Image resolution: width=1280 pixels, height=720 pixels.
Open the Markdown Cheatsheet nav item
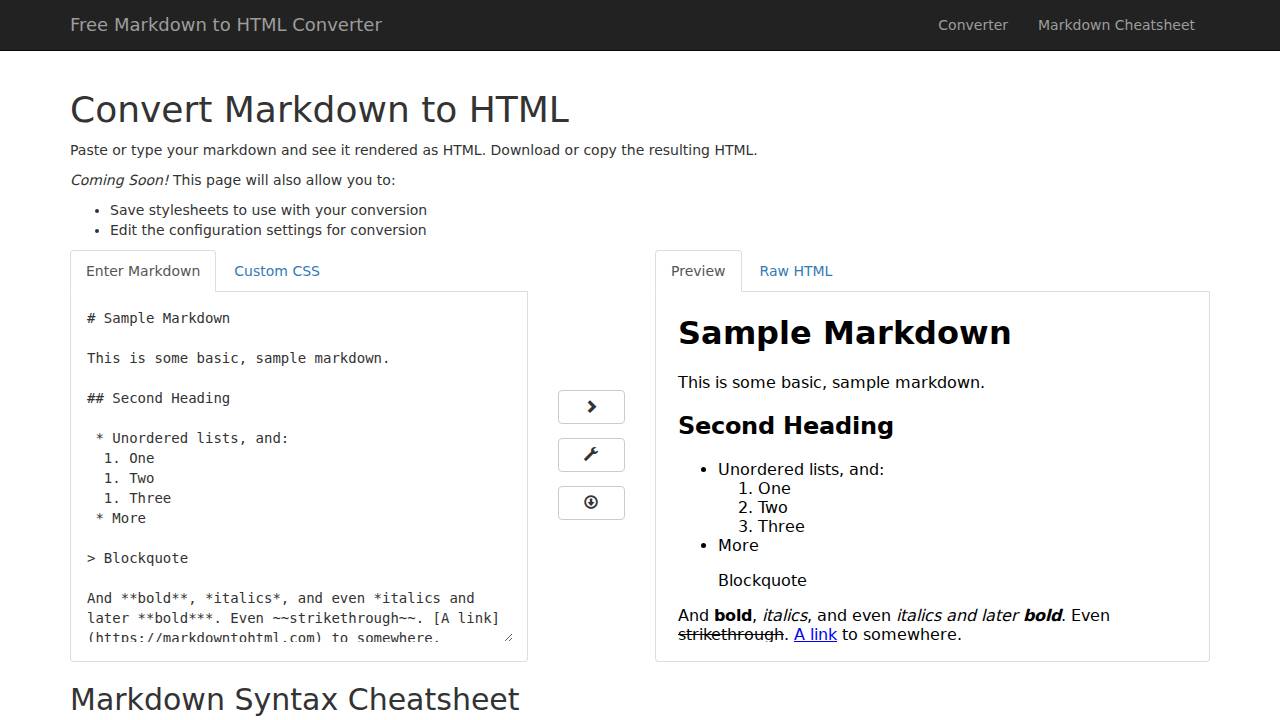click(x=1116, y=25)
